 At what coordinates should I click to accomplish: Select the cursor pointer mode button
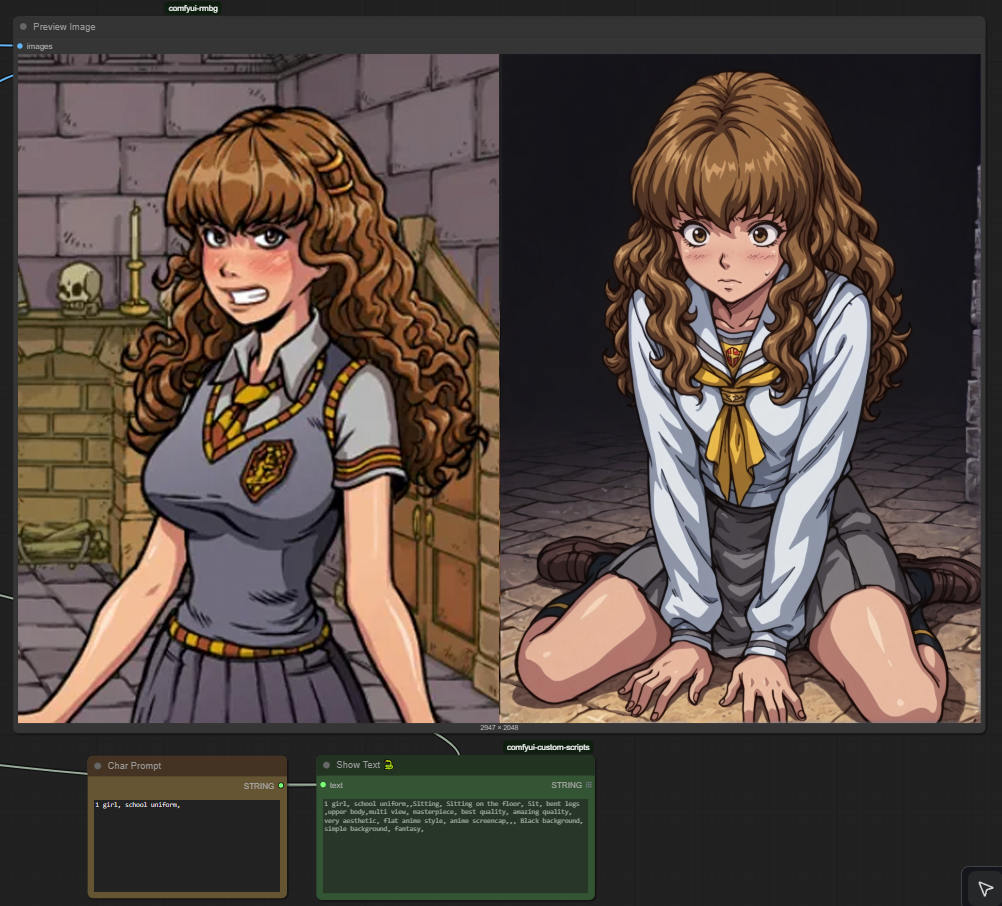pyautogui.click(x=984, y=888)
